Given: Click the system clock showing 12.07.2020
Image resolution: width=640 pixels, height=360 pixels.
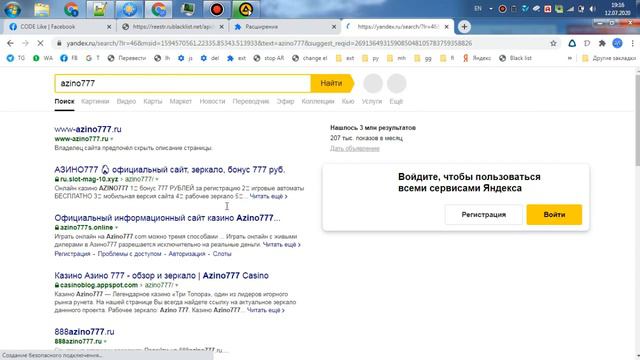Looking at the screenshot, I should (617, 9).
